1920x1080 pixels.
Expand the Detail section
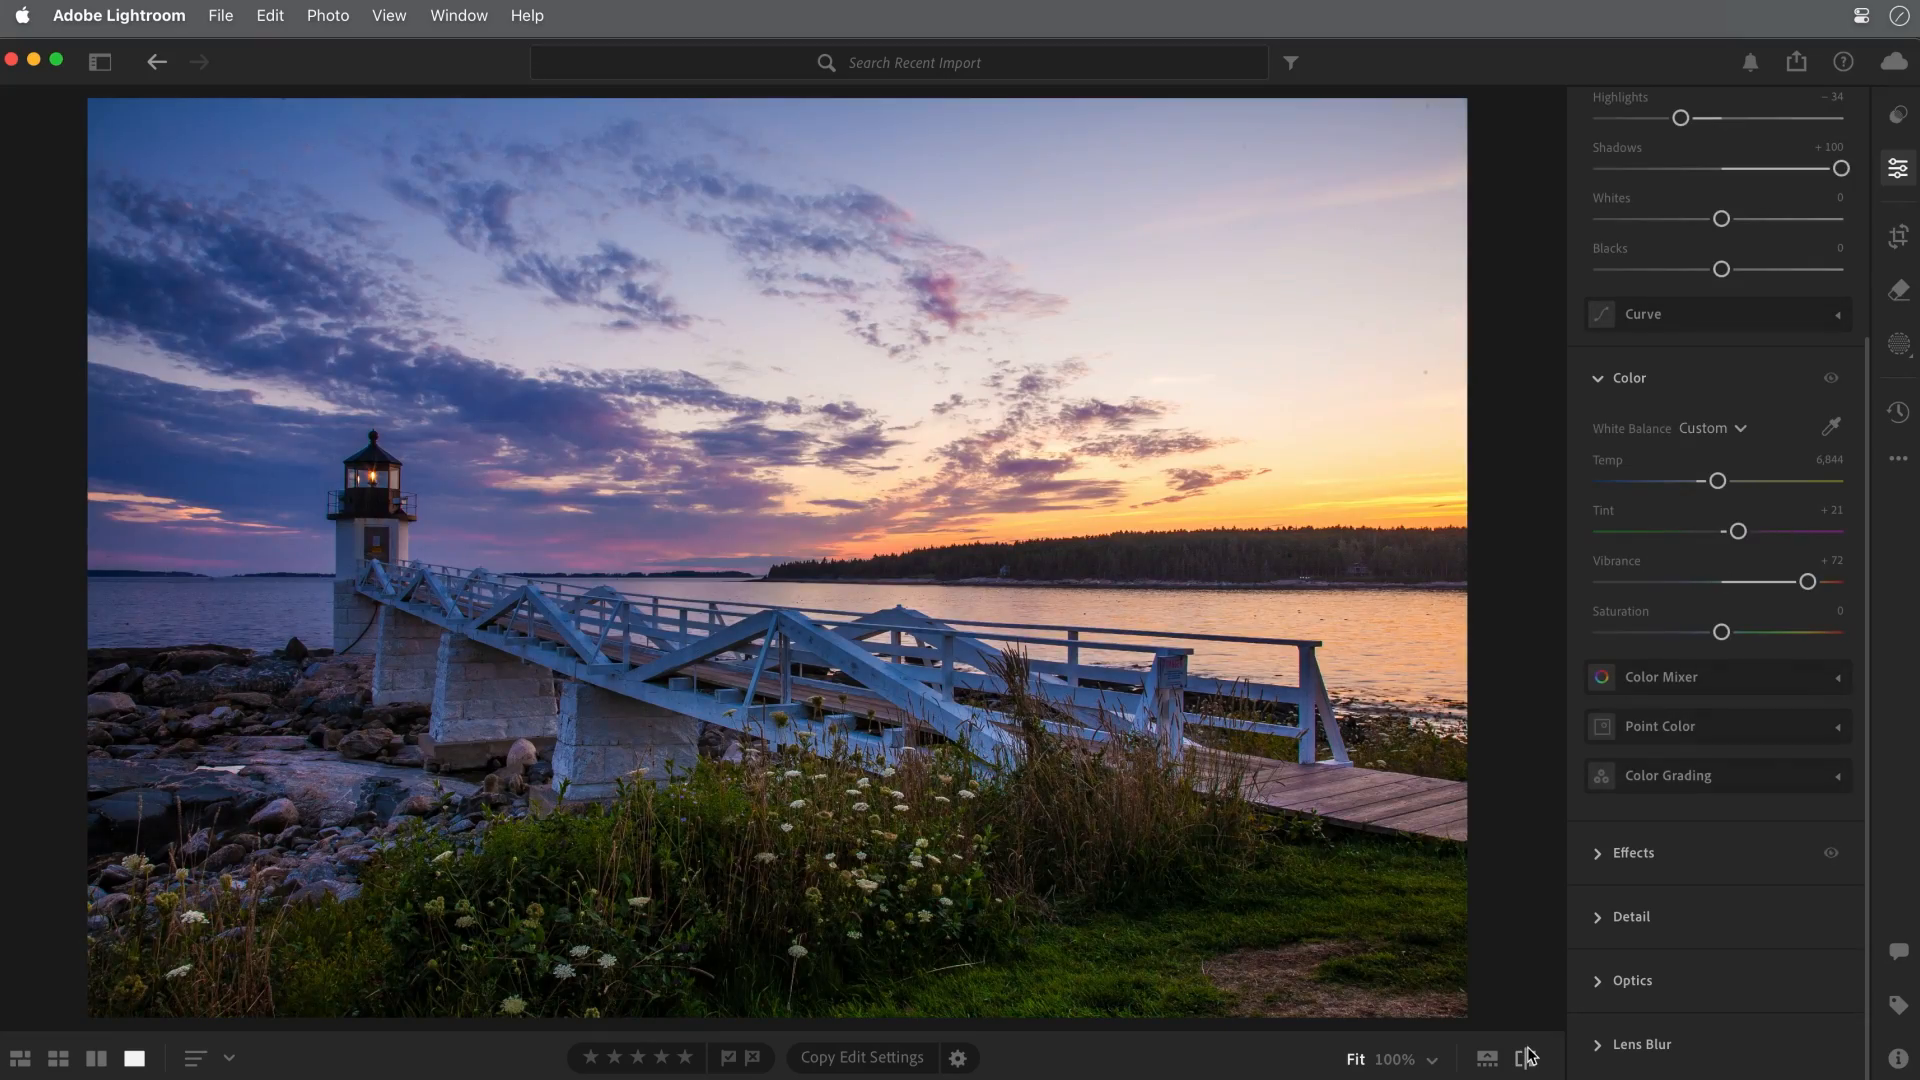point(1597,917)
